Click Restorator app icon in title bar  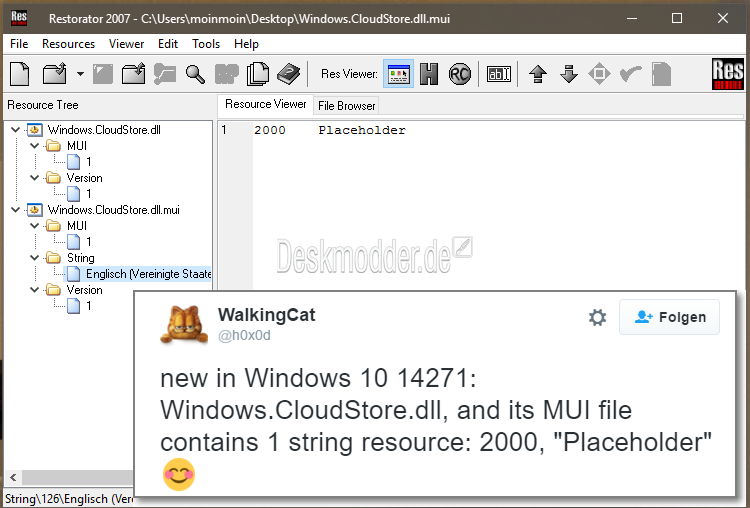pyautogui.click(x=19, y=18)
